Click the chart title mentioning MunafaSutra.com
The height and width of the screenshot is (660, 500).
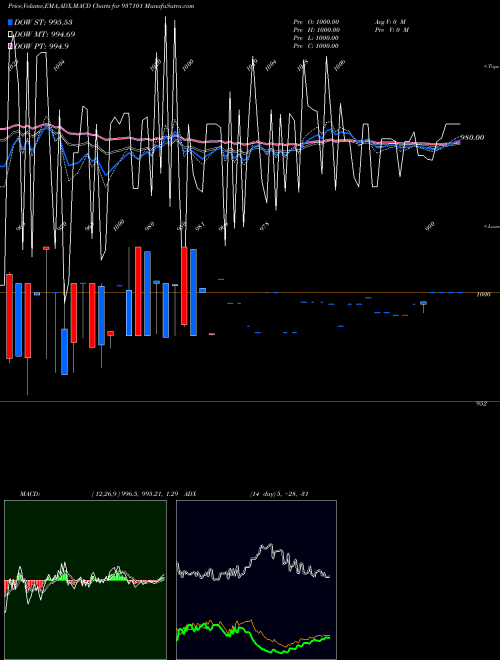coord(101,6)
